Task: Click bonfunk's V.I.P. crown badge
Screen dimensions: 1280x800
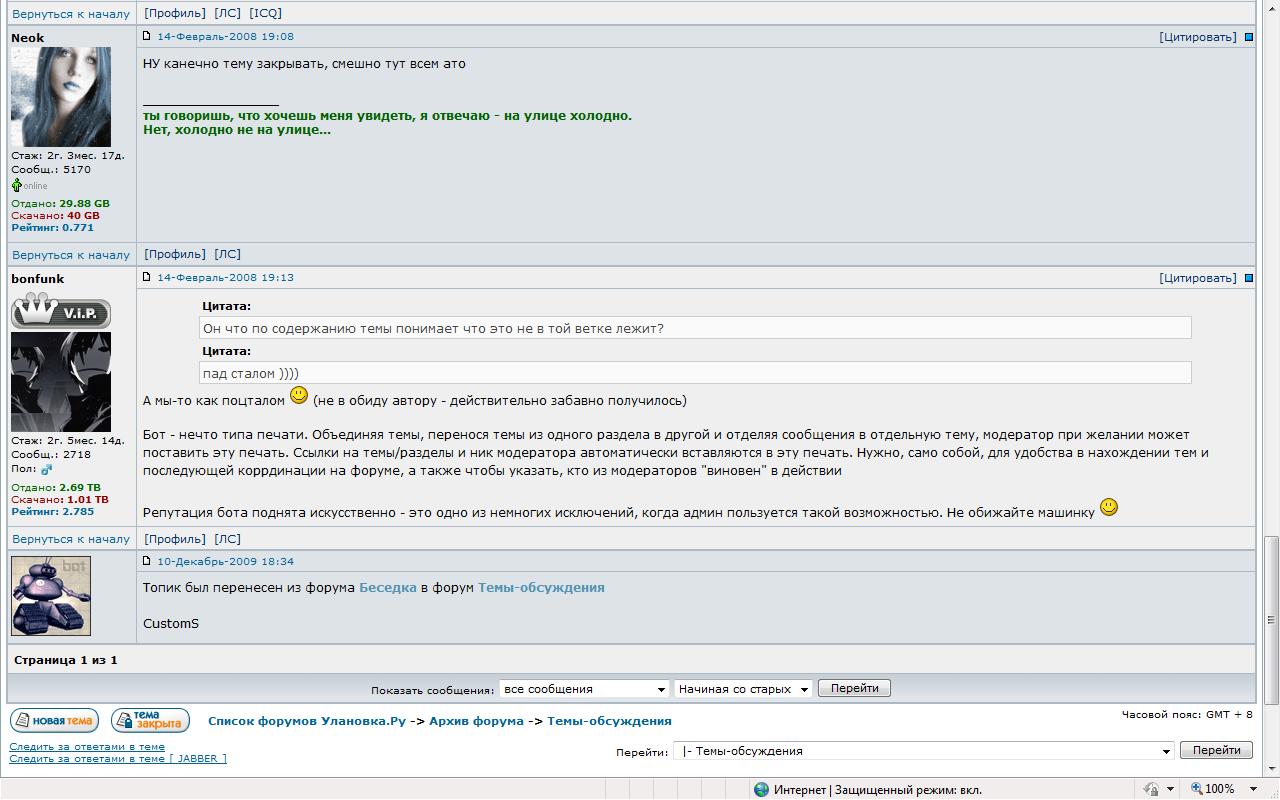Action: (x=60, y=311)
